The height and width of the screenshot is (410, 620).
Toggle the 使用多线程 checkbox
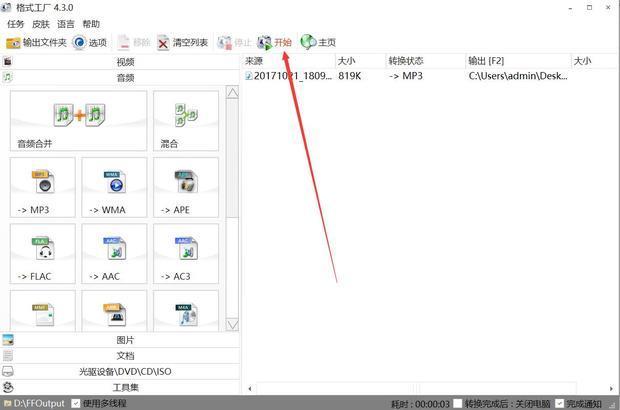(x=76, y=403)
